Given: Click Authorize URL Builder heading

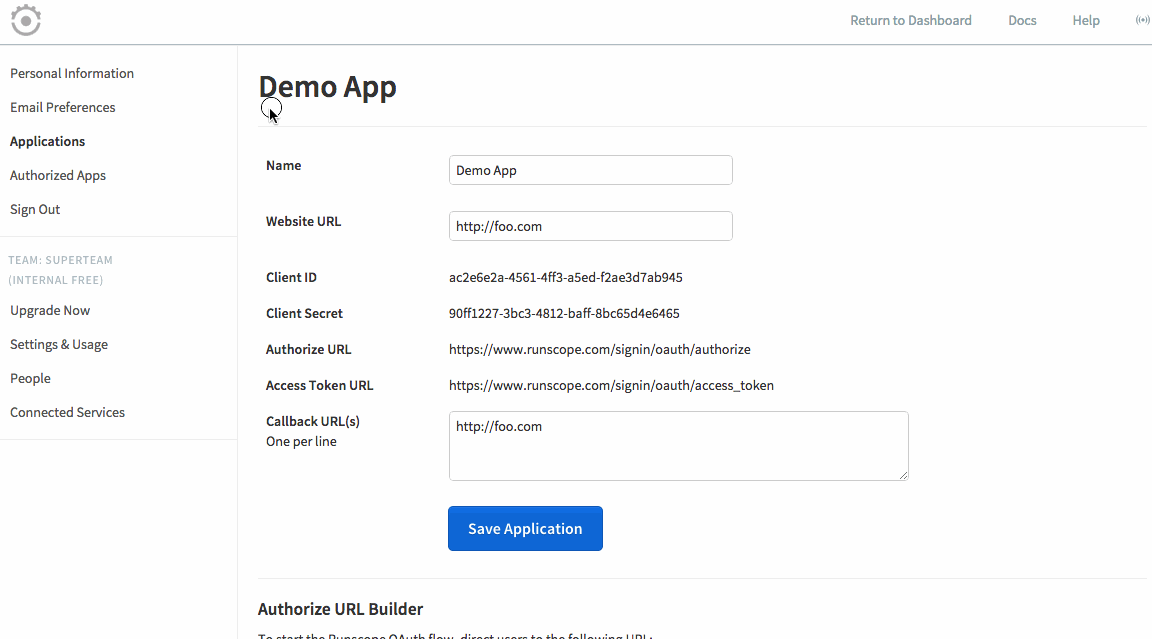Looking at the screenshot, I should [341, 609].
